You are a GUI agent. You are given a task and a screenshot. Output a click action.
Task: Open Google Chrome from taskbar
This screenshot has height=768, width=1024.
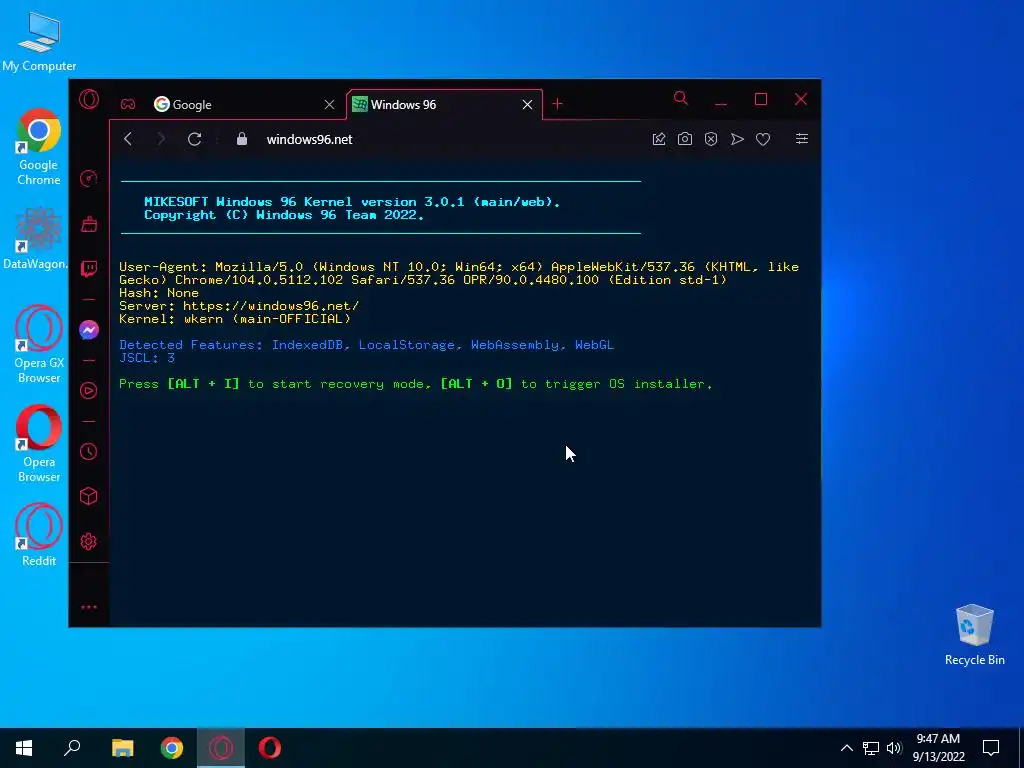(x=172, y=748)
